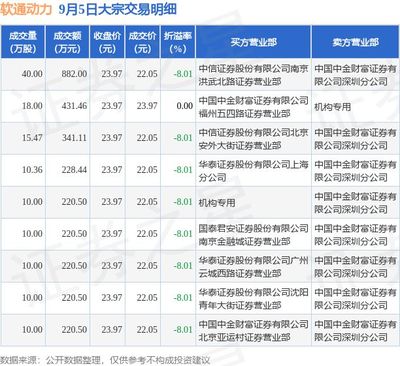Screen dimensions: 400x366
Task: Select the 折溢率(%) column header
Action: (178, 42)
